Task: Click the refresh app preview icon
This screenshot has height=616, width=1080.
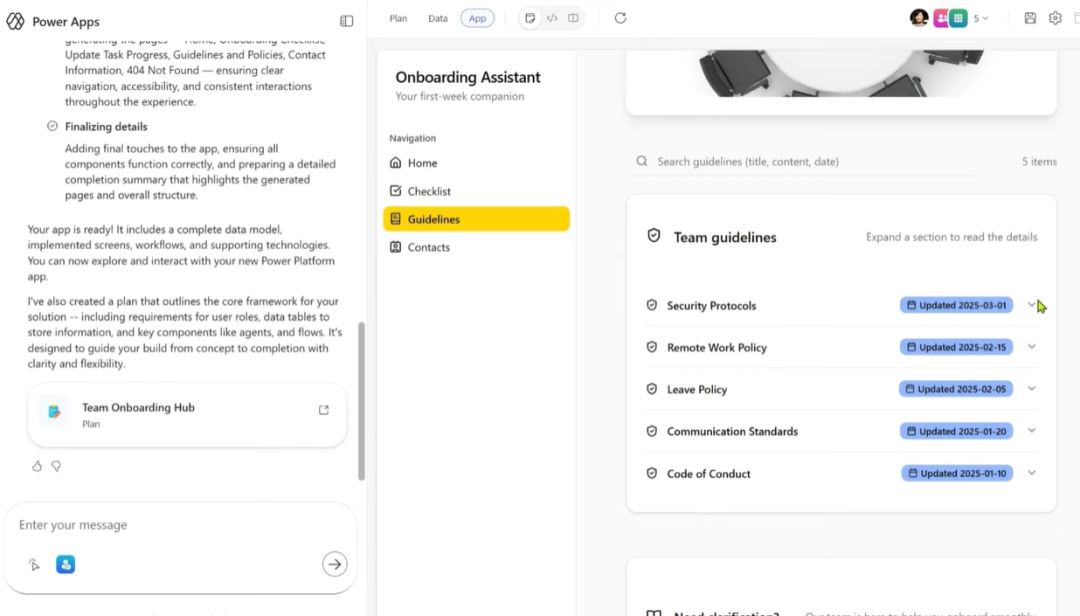Action: point(620,18)
